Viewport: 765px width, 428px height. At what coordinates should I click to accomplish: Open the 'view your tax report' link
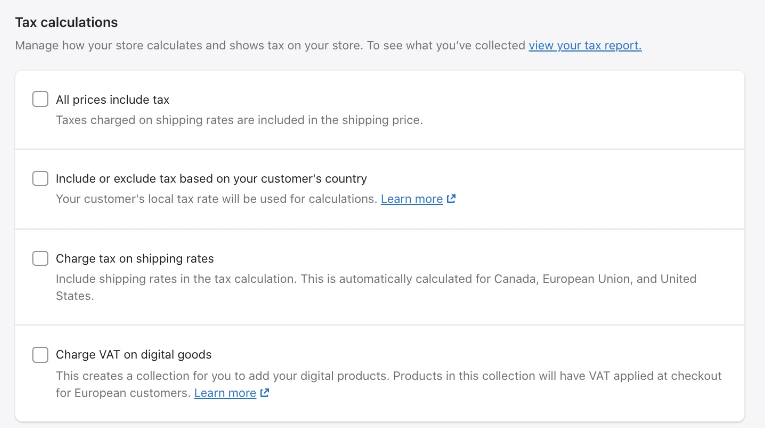pos(585,45)
